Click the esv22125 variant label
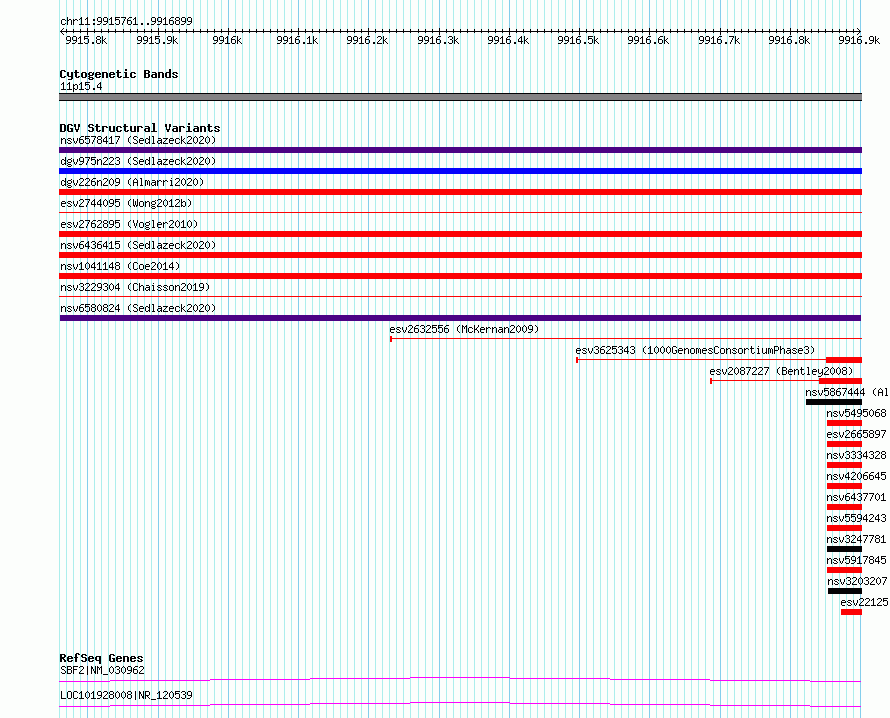The image size is (890, 718). tap(864, 602)
